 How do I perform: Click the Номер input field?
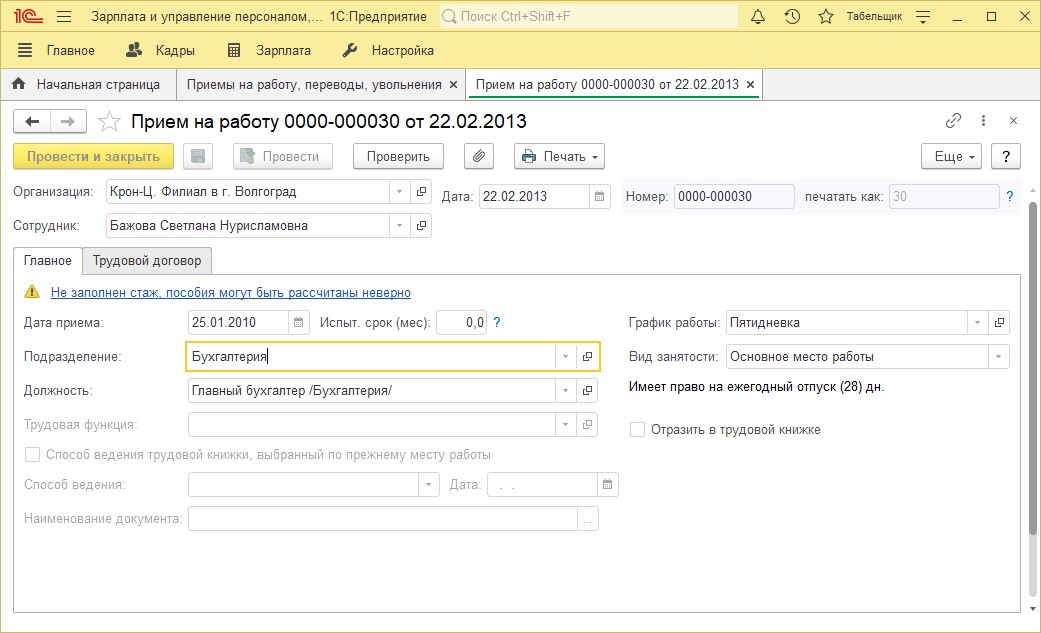(734, 197)
